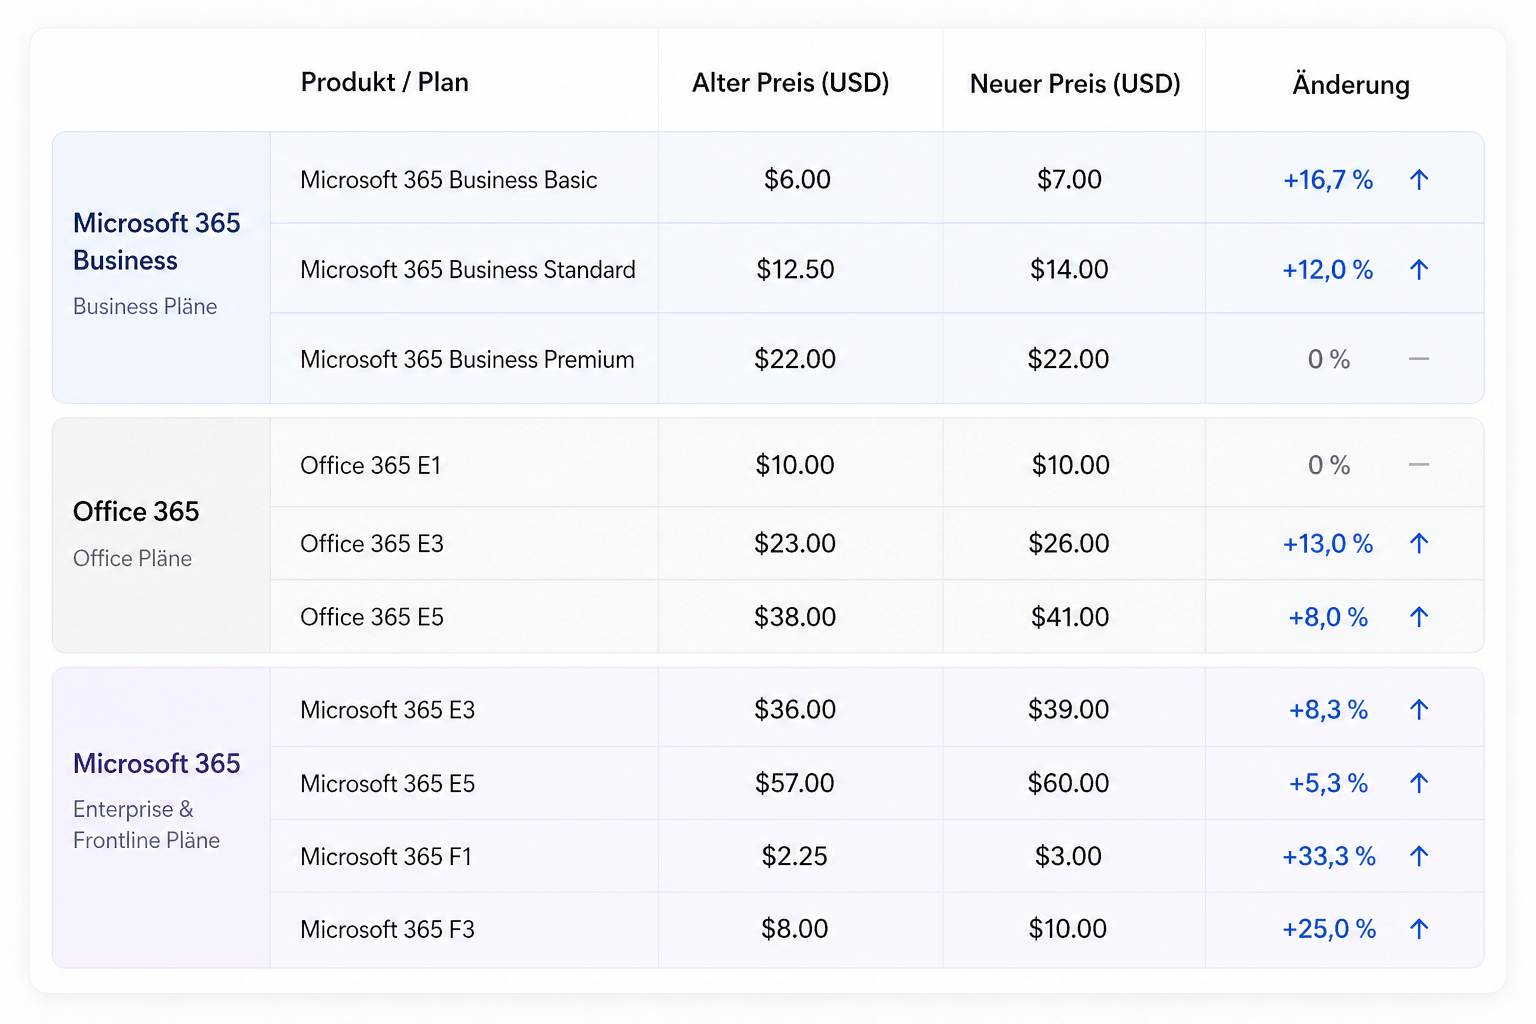
Task: Click the +8,0 % change value
Action: pos(1328,617)
